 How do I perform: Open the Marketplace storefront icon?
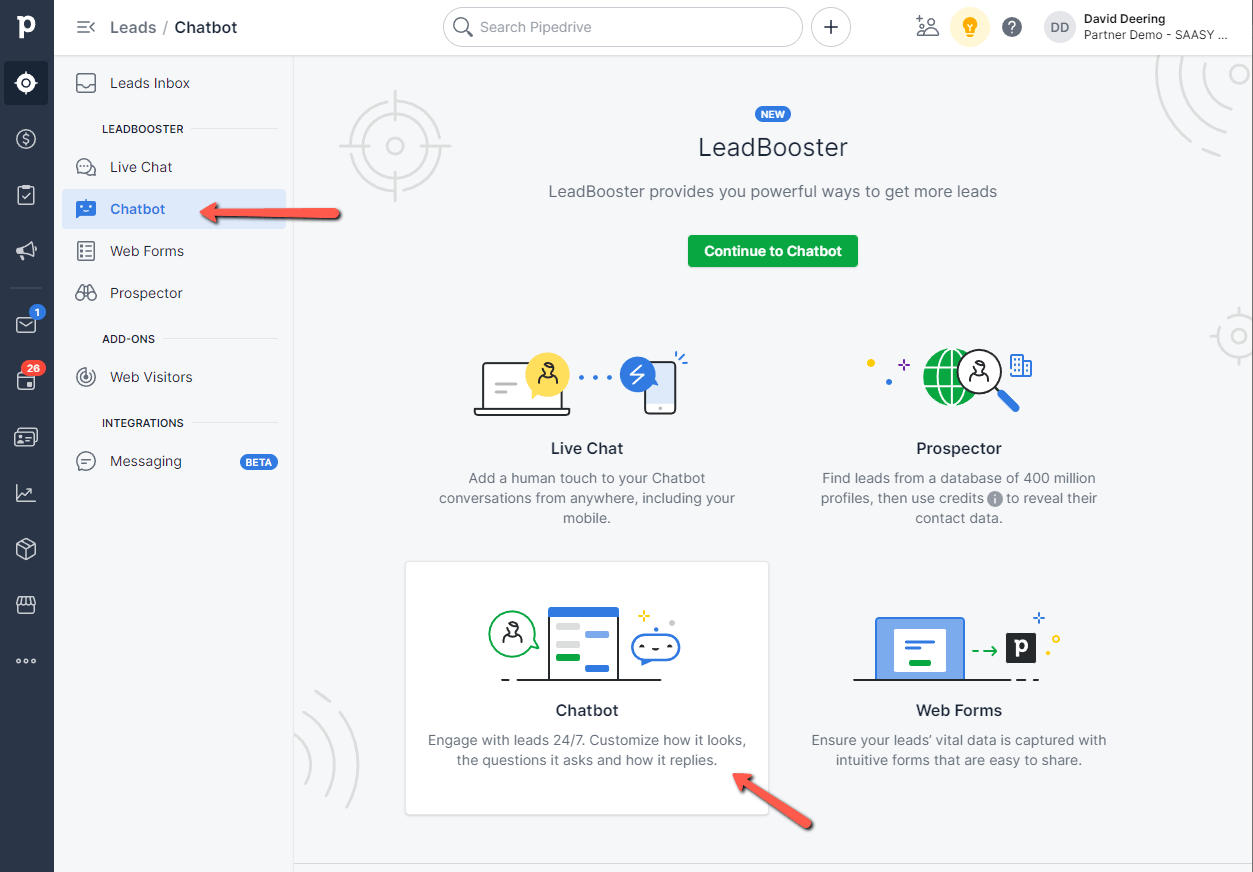[26, 604]
